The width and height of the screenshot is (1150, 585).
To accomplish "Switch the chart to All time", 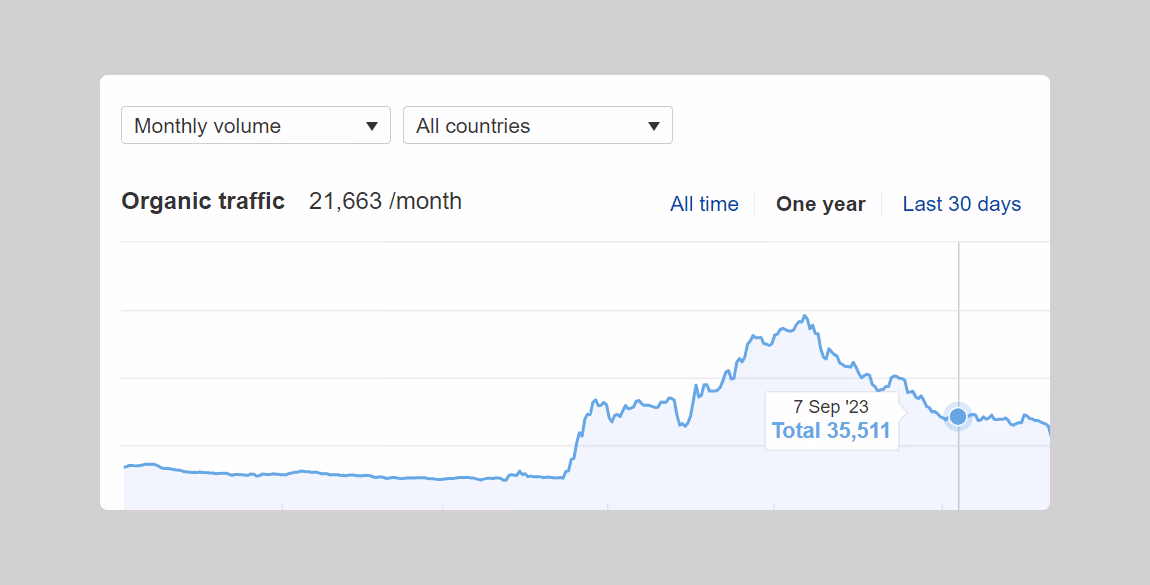I will point(704,204).
